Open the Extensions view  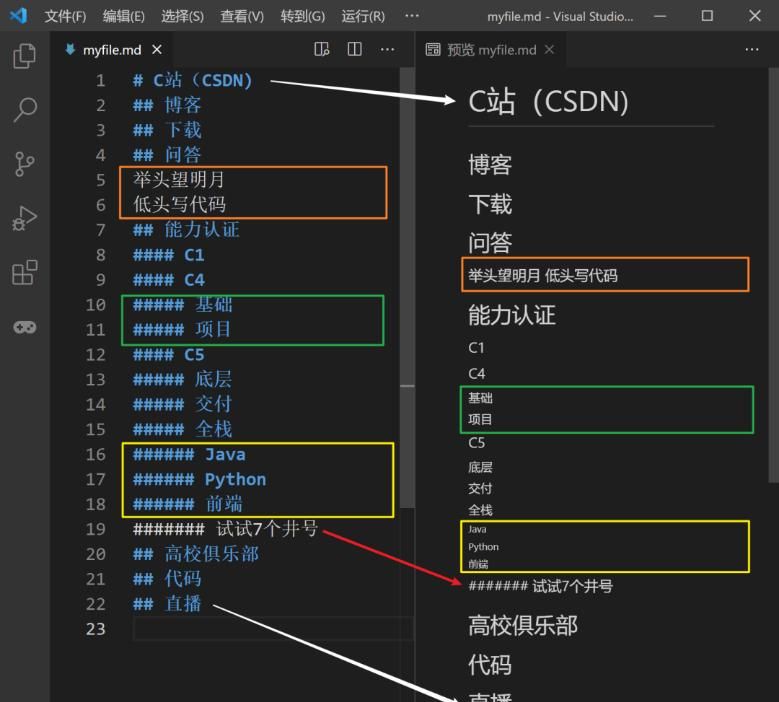[x=24, y=272]
